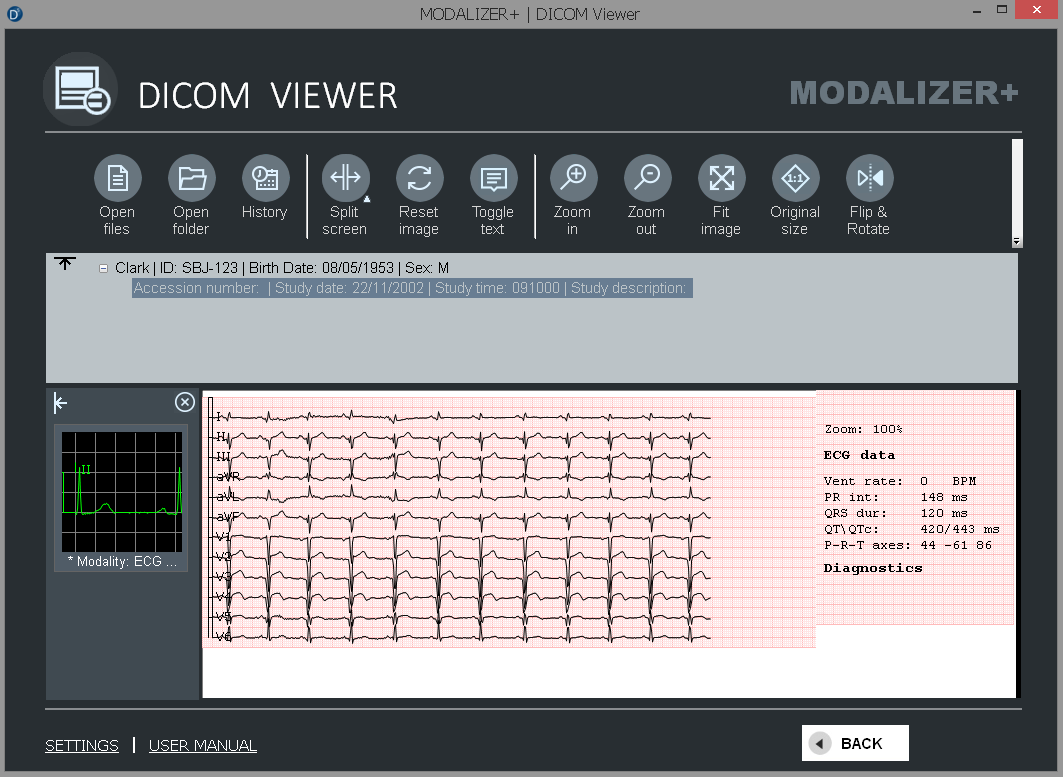The image size is (1063, 777).
Task: Collapse the thumbnail sidebar with arrow
Action: click(x=61, y=403)
